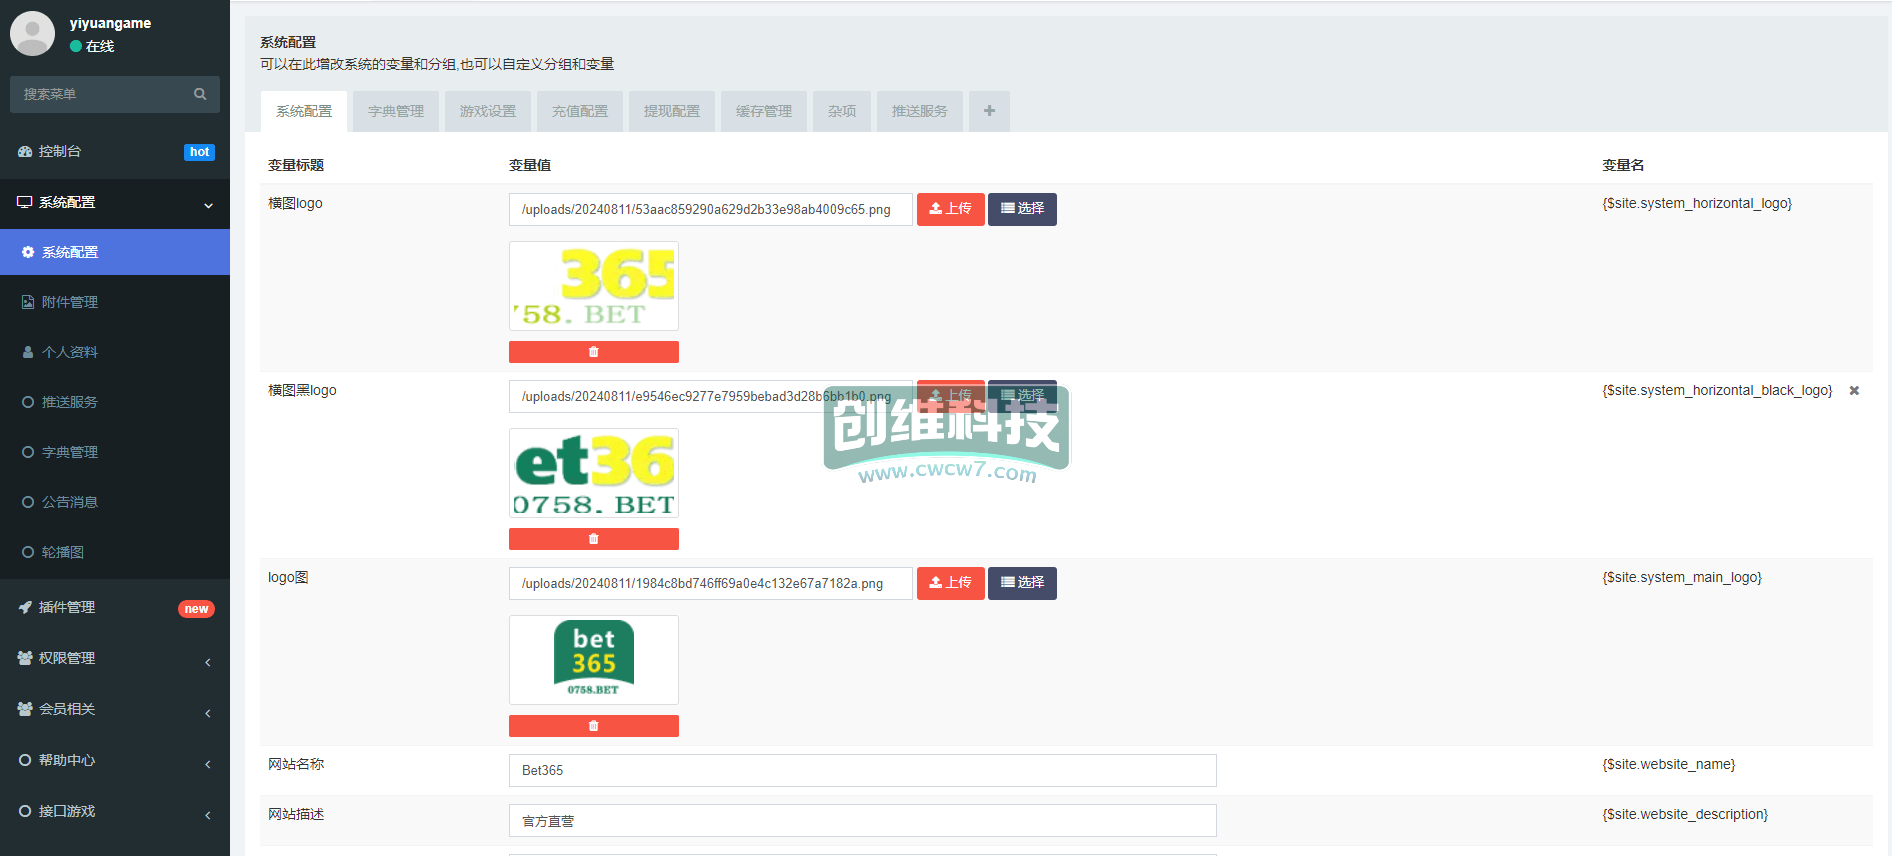Screen dimensions: 1892x856
Task: Click the hot badge next to 控制台
Action: (199, 152)
